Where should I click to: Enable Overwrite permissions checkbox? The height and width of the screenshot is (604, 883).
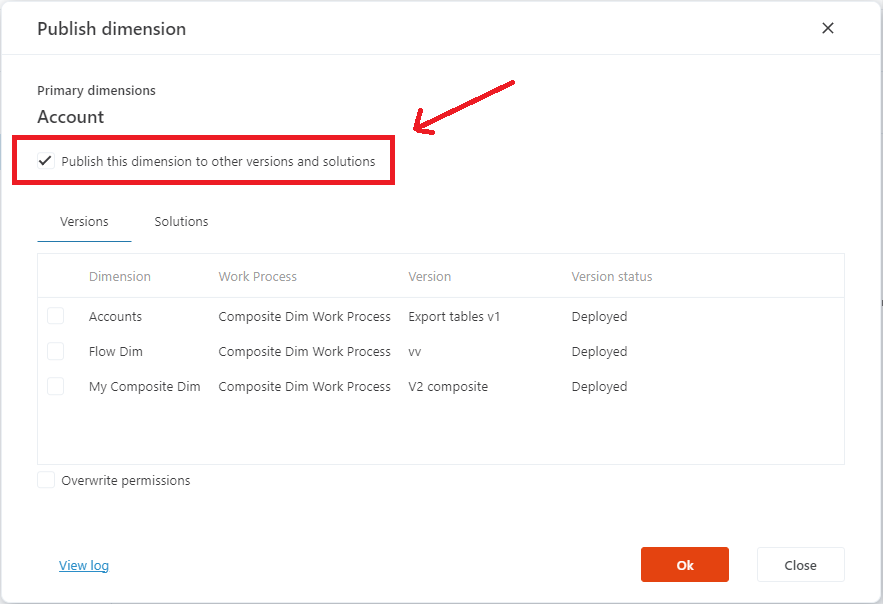point(46,480)
